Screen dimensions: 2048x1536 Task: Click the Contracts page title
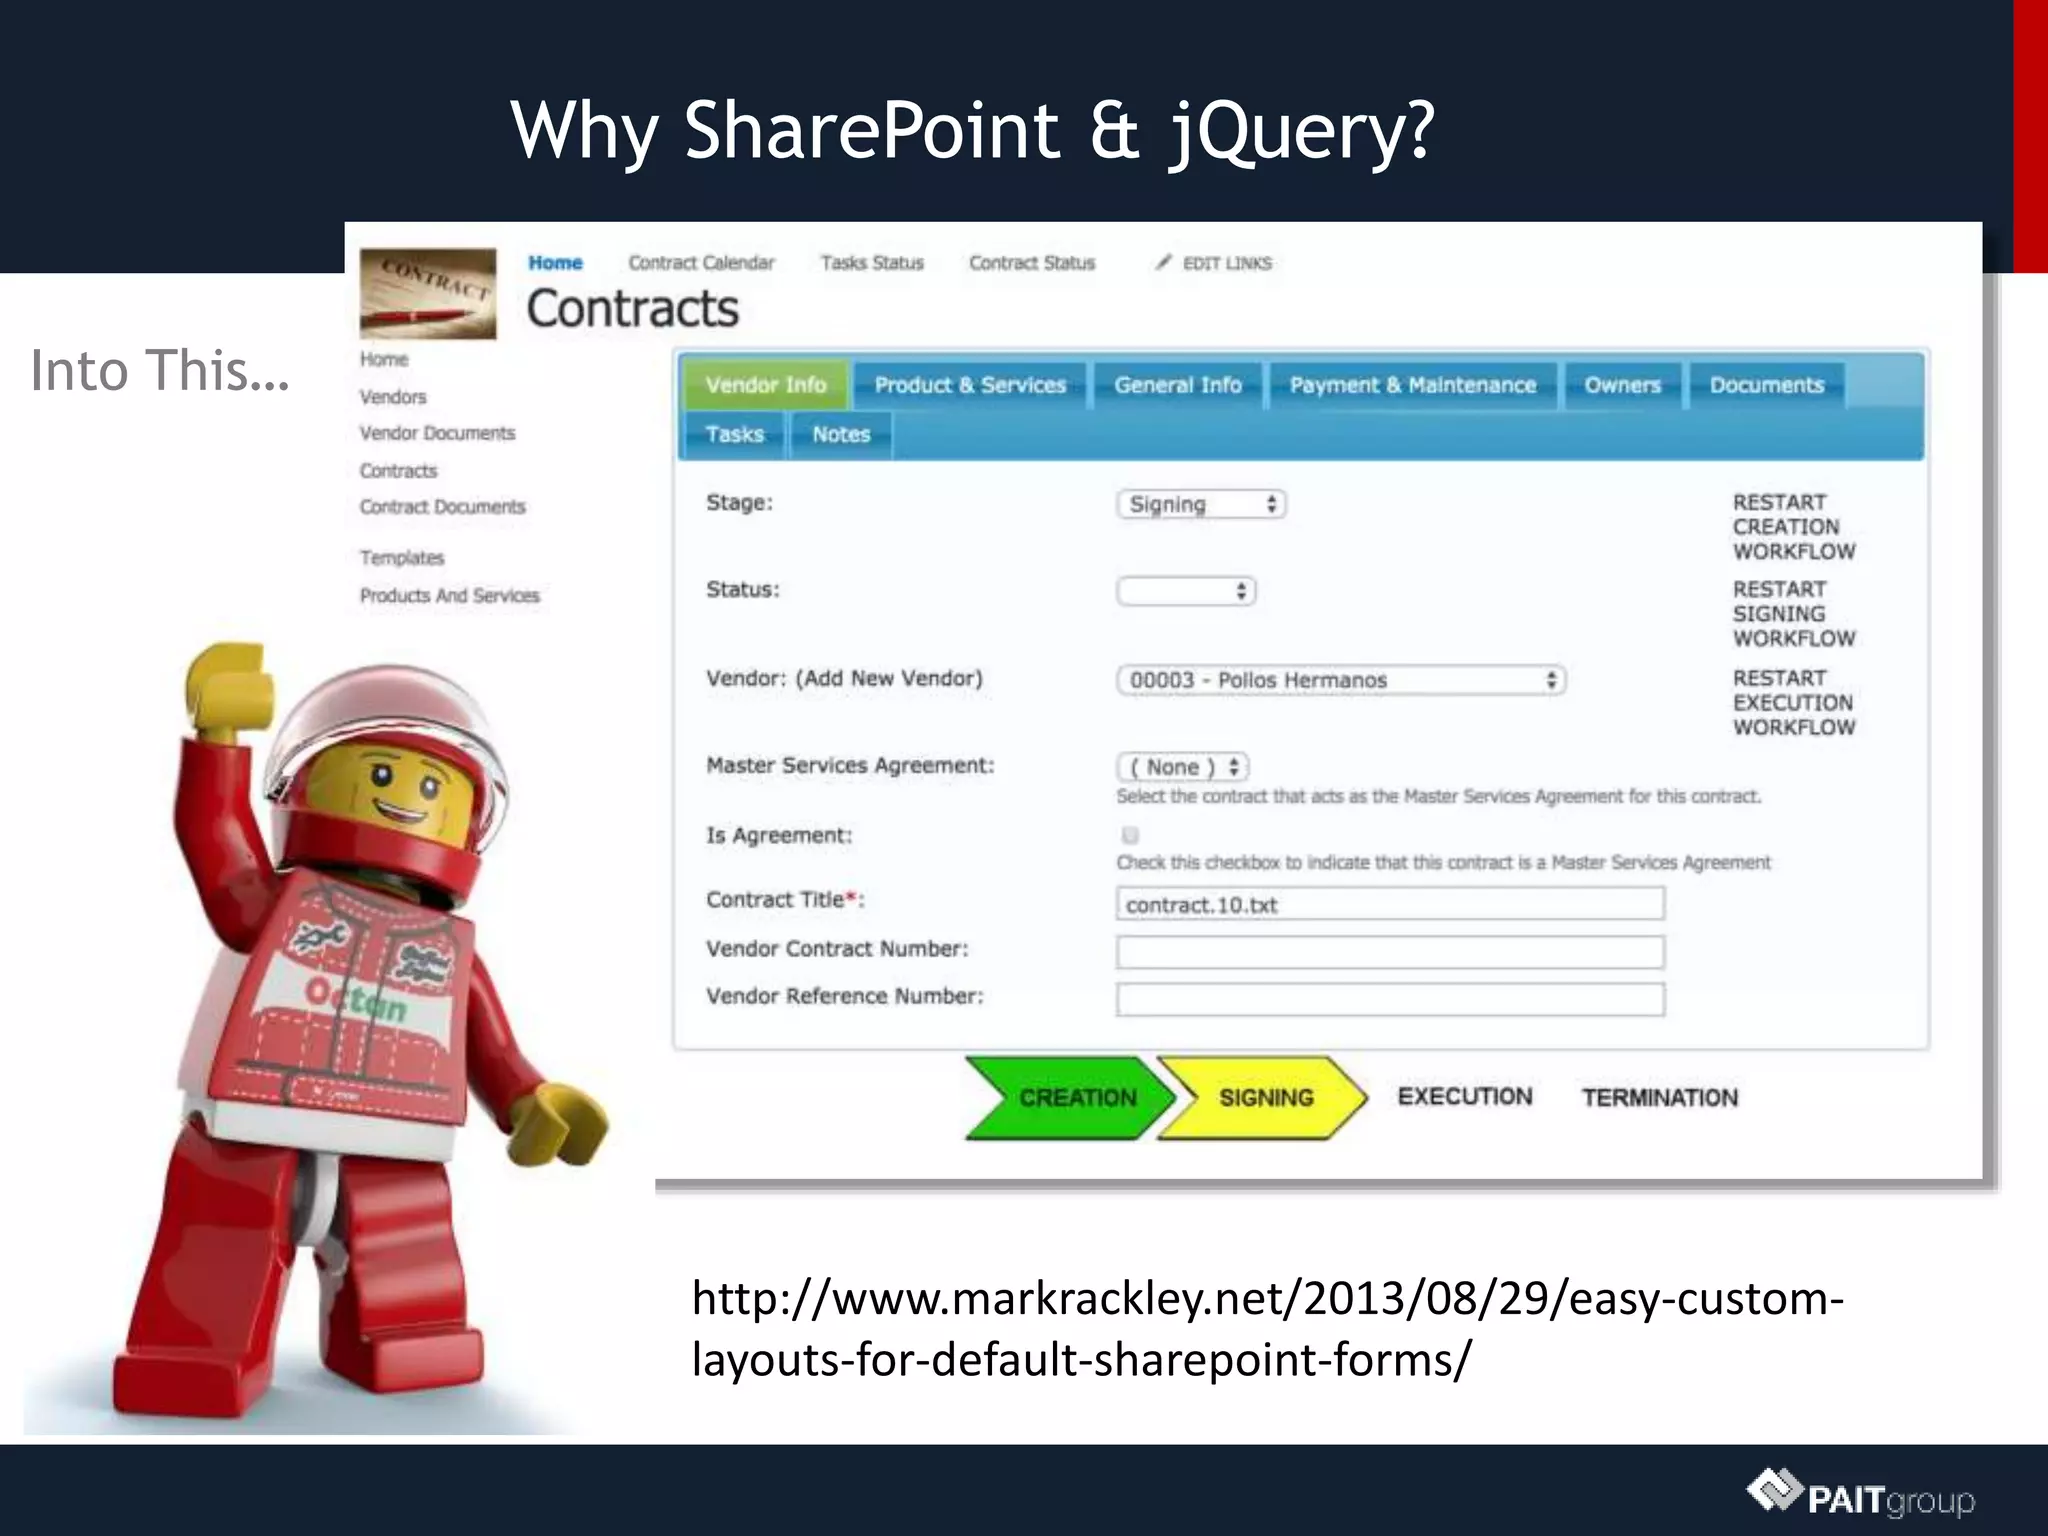pos(633,309)
